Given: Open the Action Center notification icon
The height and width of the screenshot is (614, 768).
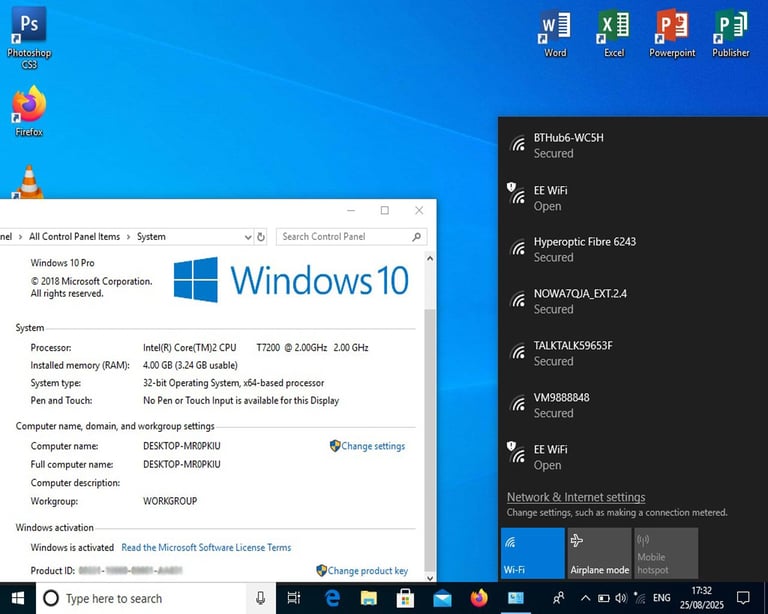Looking at the screenshot, I should click(743, 598).
